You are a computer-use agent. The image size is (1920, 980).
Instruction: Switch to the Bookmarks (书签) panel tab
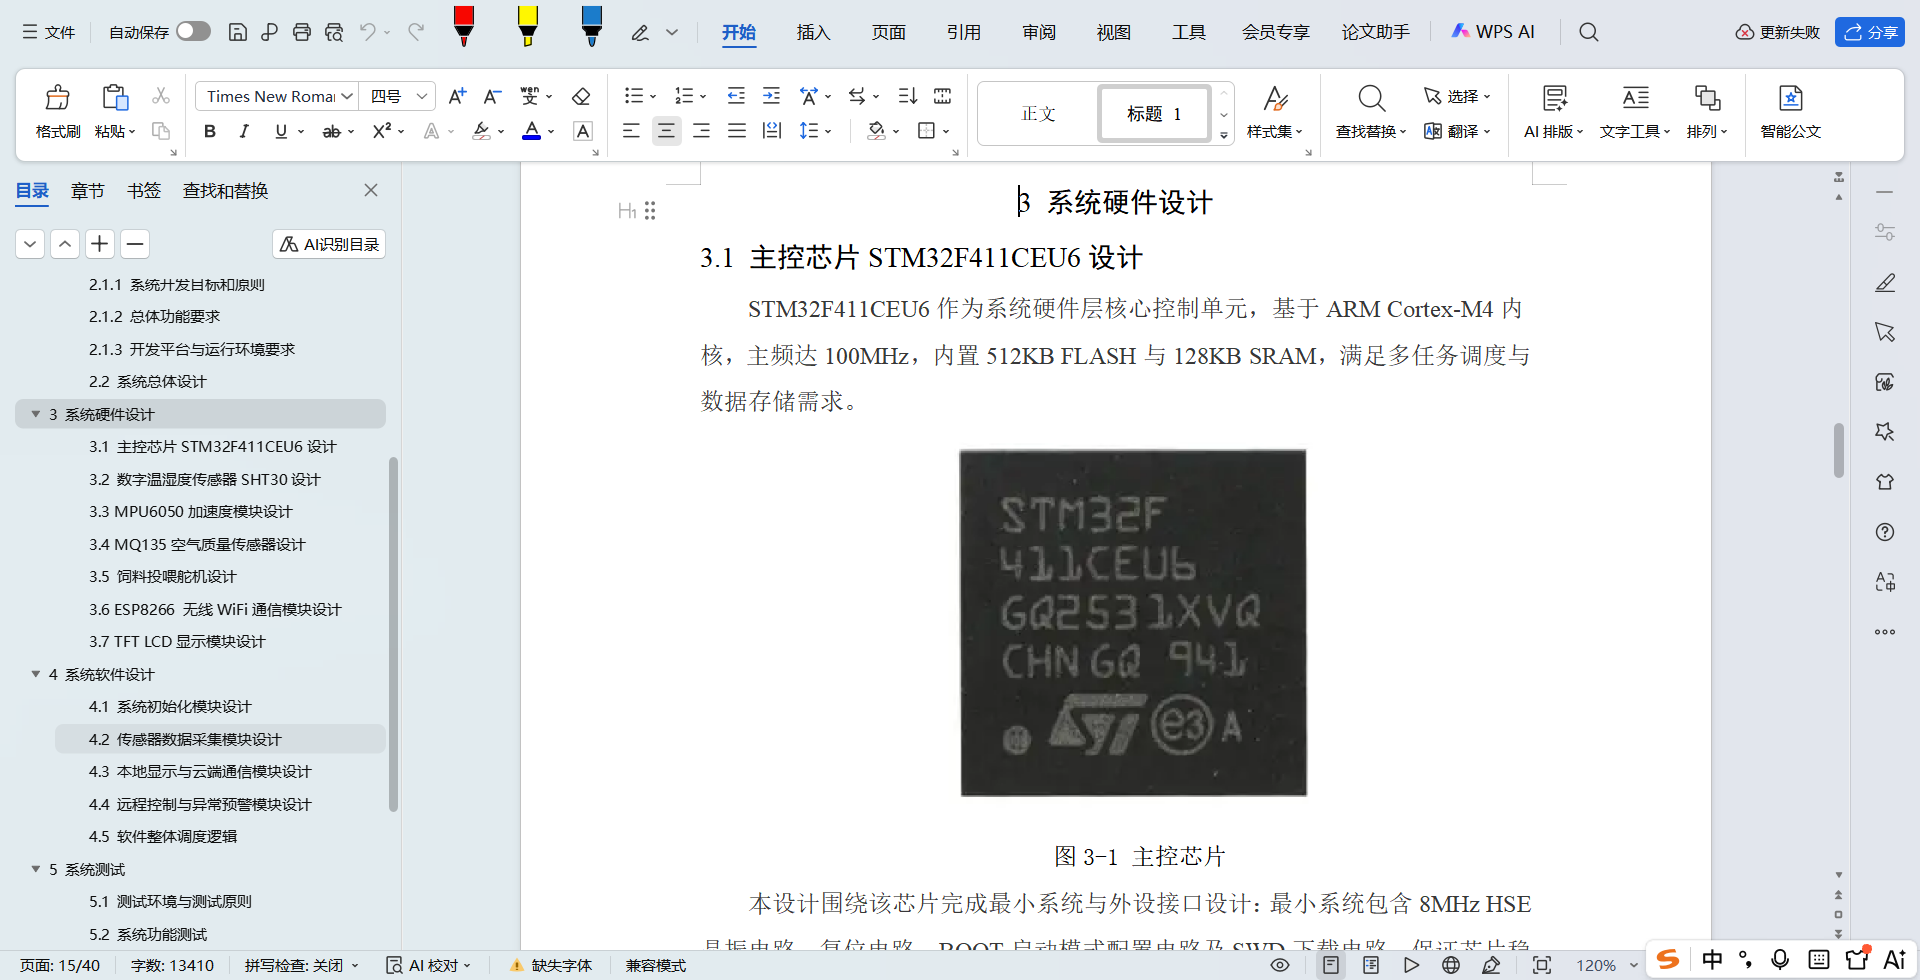tap(144, 190)
